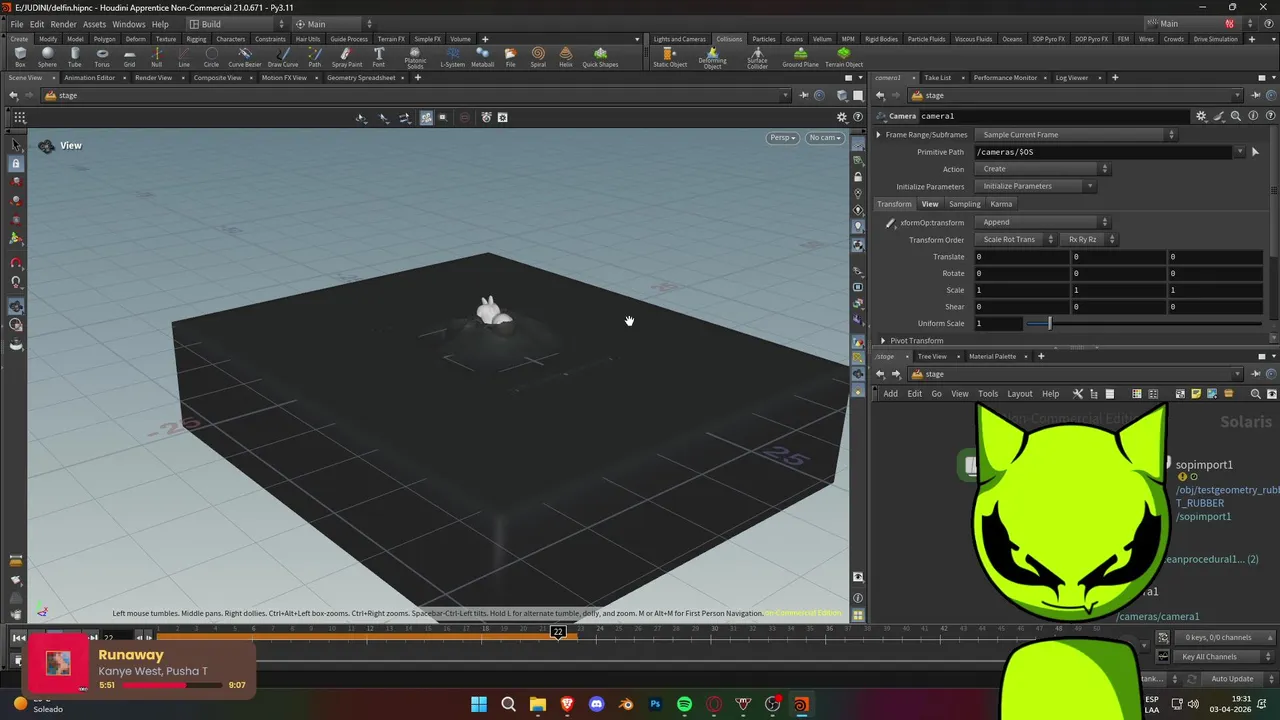Image resolution: width=1280 pixels, height=720 pixels.
Task: Open Photoshop from the taskbar
Action: click(x=655, y=704)
